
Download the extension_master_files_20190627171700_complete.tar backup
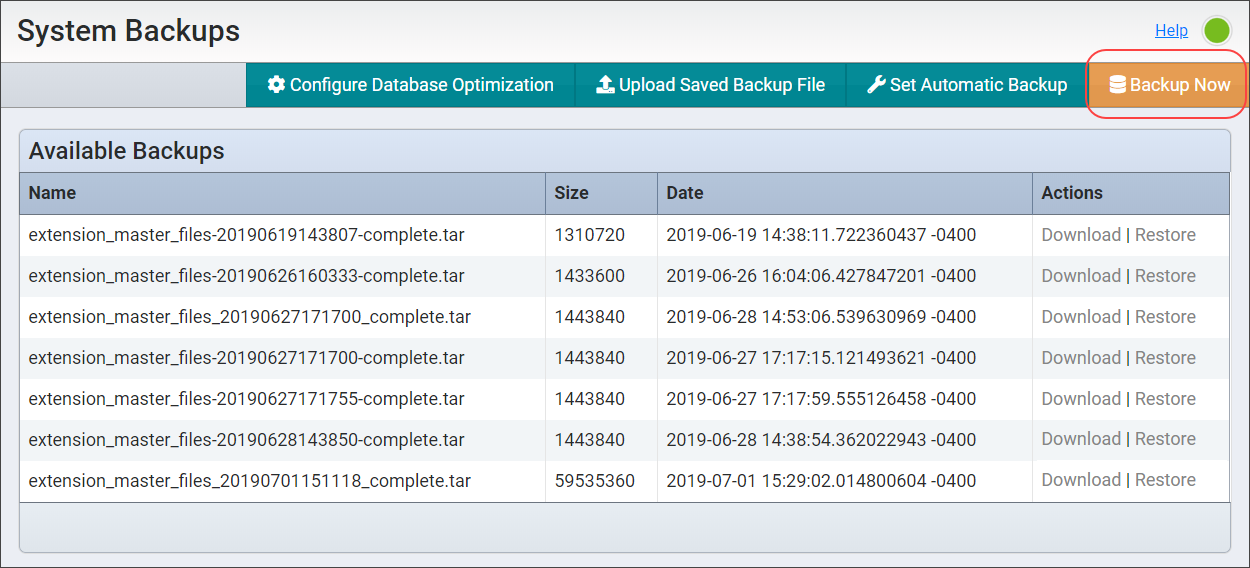[1081, 317]
